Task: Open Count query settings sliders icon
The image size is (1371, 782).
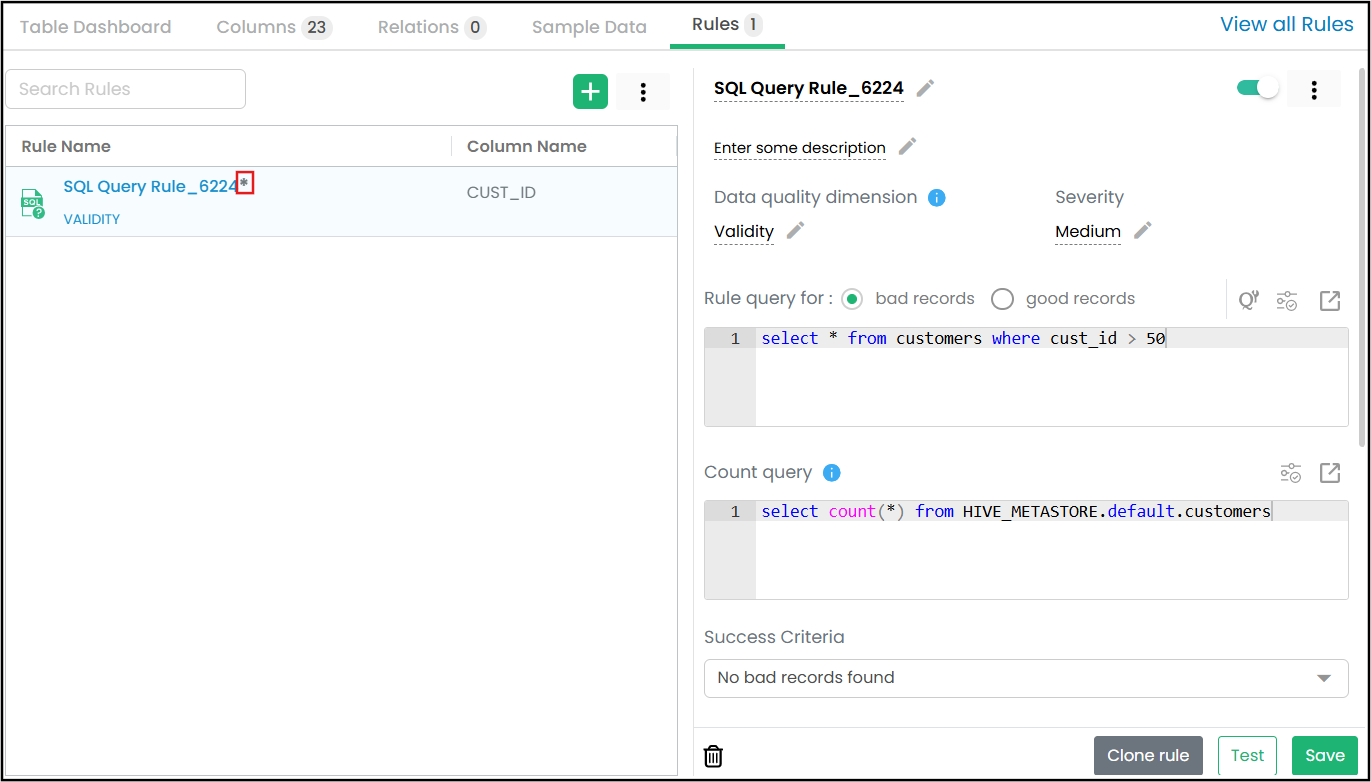Action: 1291,473
